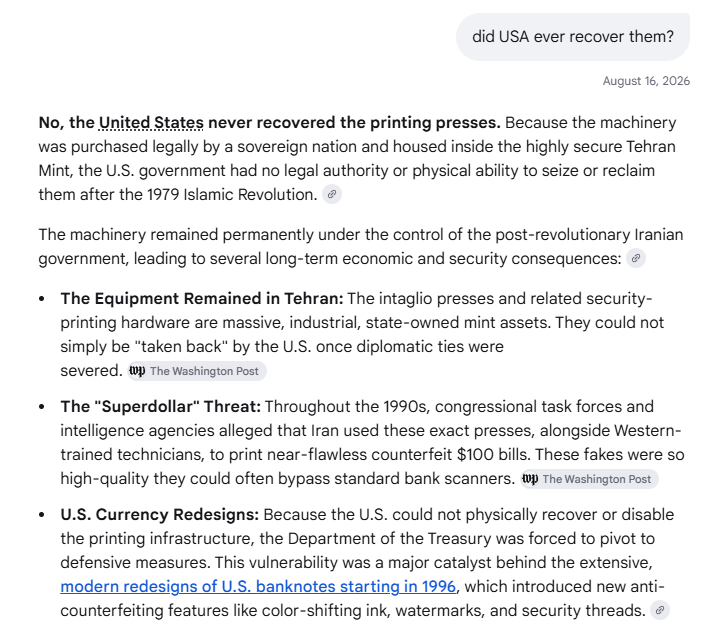Screen dimensions: 704x643
Task: Click the bullet marker beside "The Equipment Remained"
Action: [42, 299]
